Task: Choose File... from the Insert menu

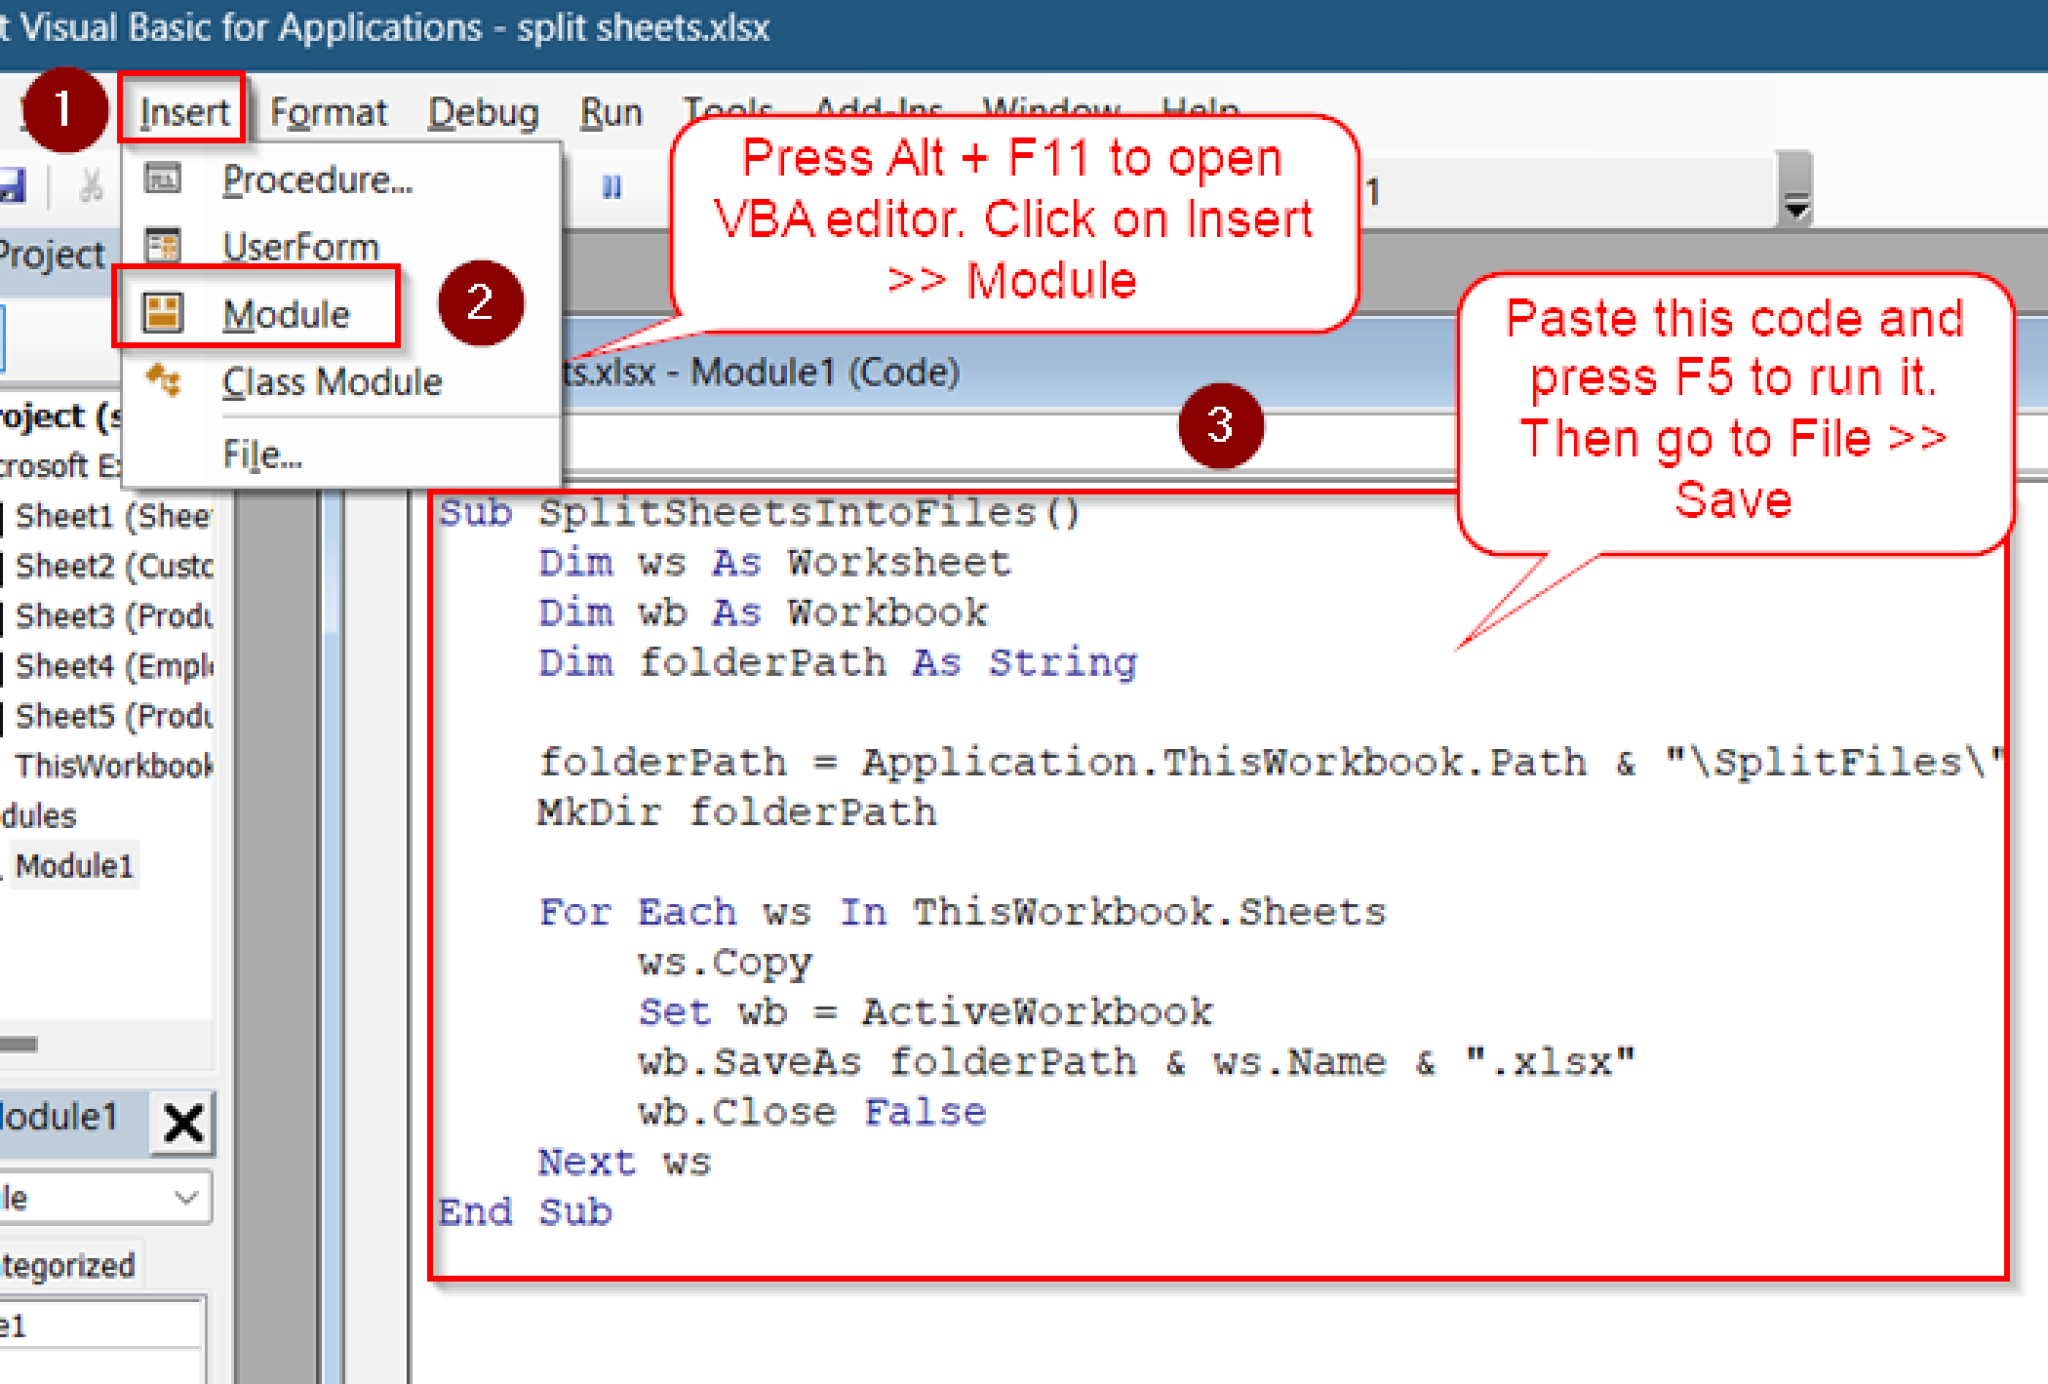Action: (x=259, y=453)
